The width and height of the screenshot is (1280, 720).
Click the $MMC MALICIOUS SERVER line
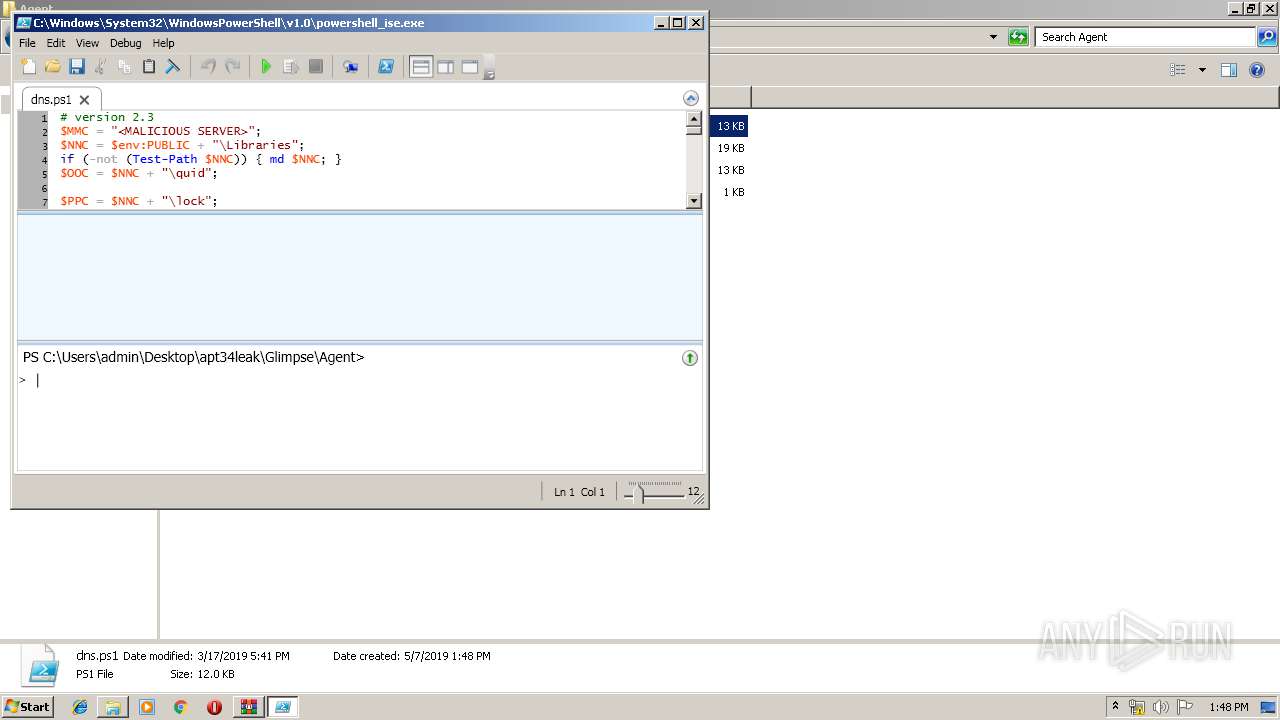160,131
